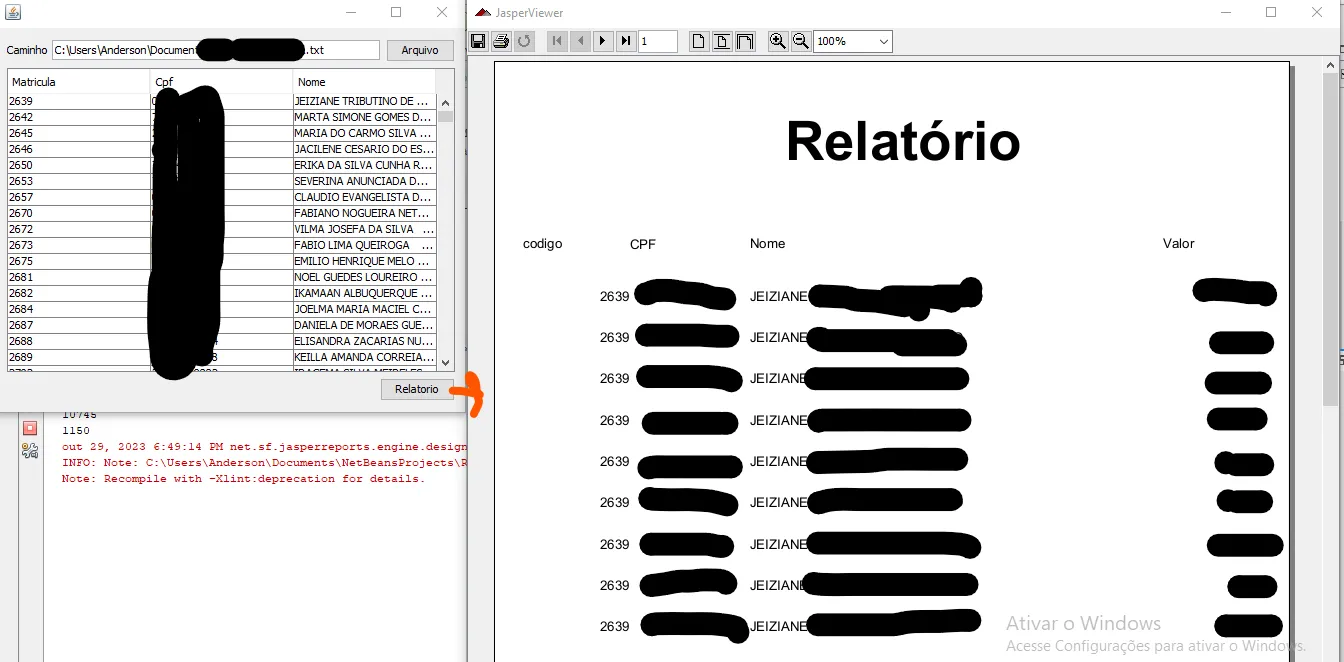Click the JasperViewer logo title icon
1344x662 pixels.
tap(483, 13)
